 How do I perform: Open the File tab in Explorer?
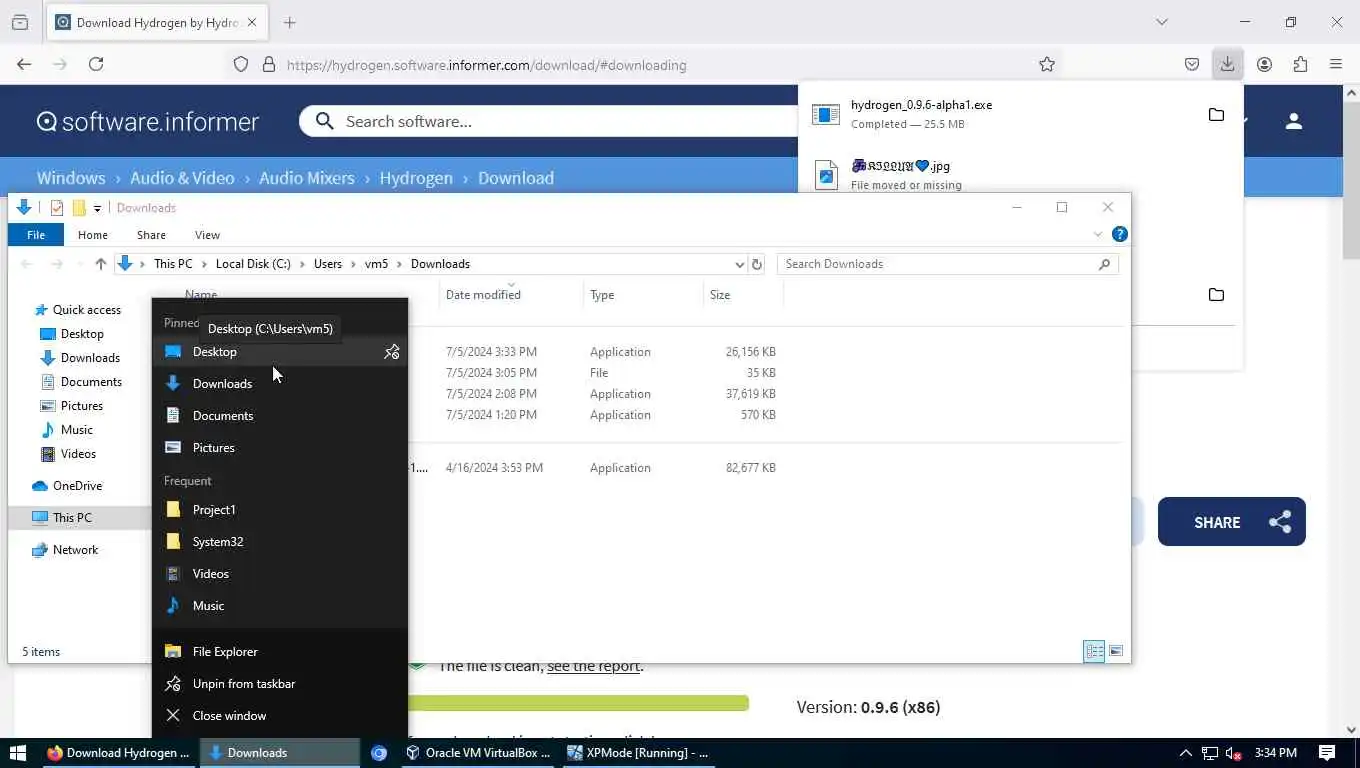click(x=36, y=235)
